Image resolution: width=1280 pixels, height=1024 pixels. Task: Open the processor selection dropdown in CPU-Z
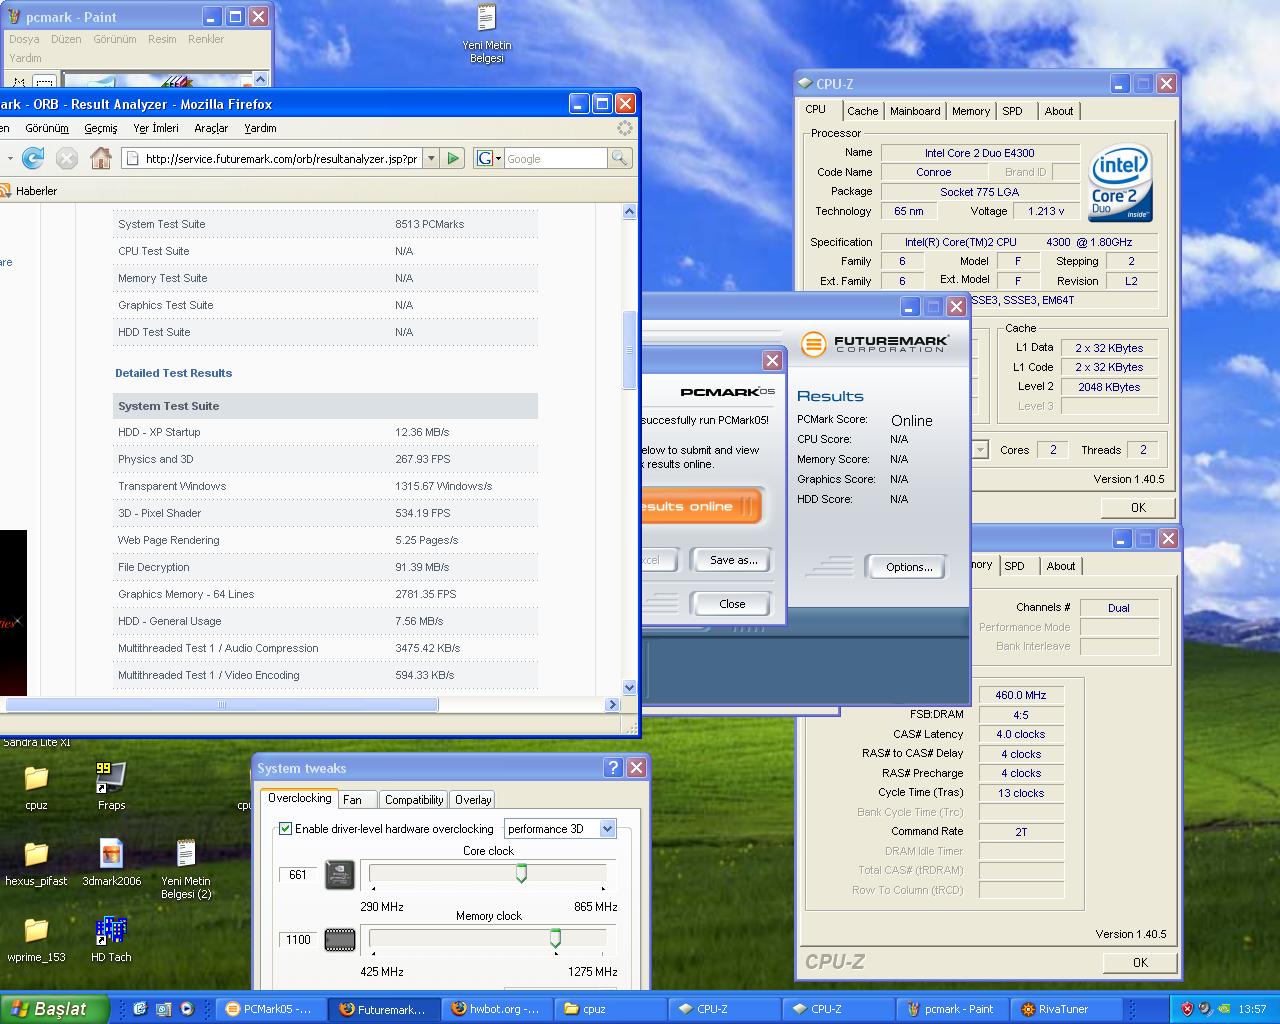point(980,450)
